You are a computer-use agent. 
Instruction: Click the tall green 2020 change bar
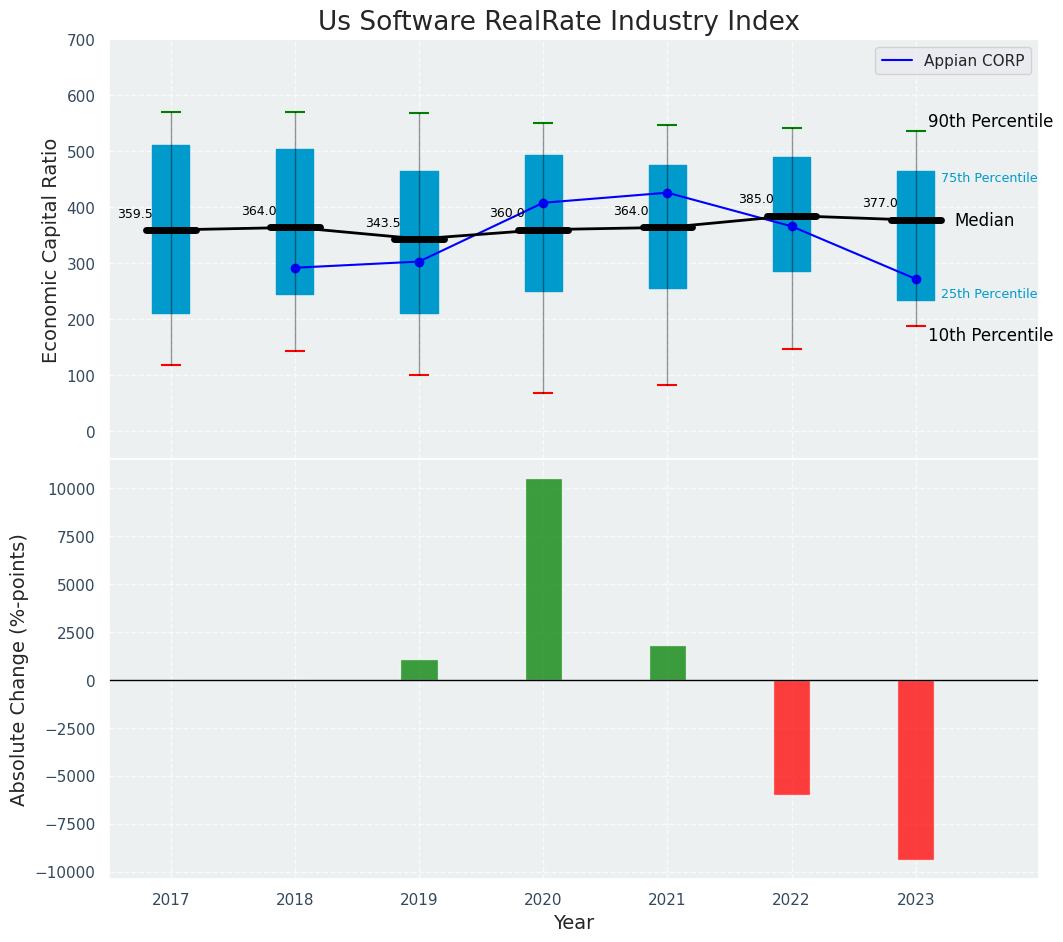pyautogui.click(x=543, y=580)
